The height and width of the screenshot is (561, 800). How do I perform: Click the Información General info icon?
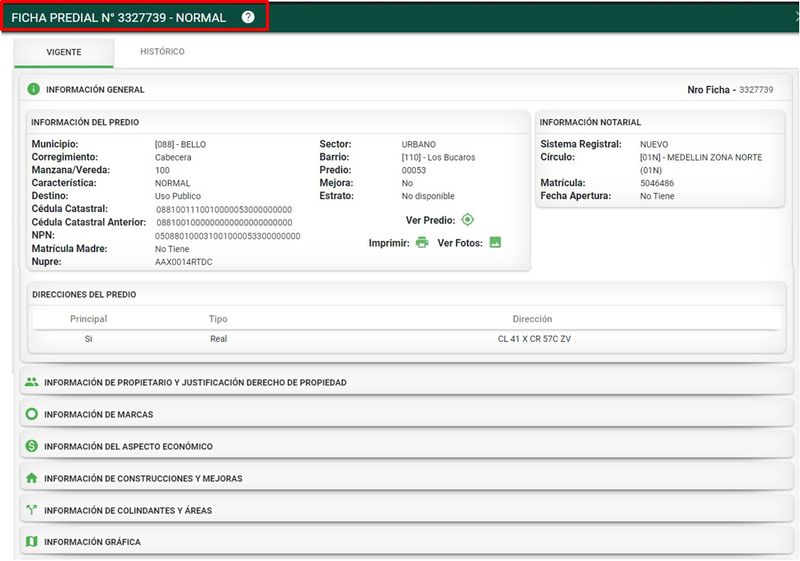coord(33,89)
